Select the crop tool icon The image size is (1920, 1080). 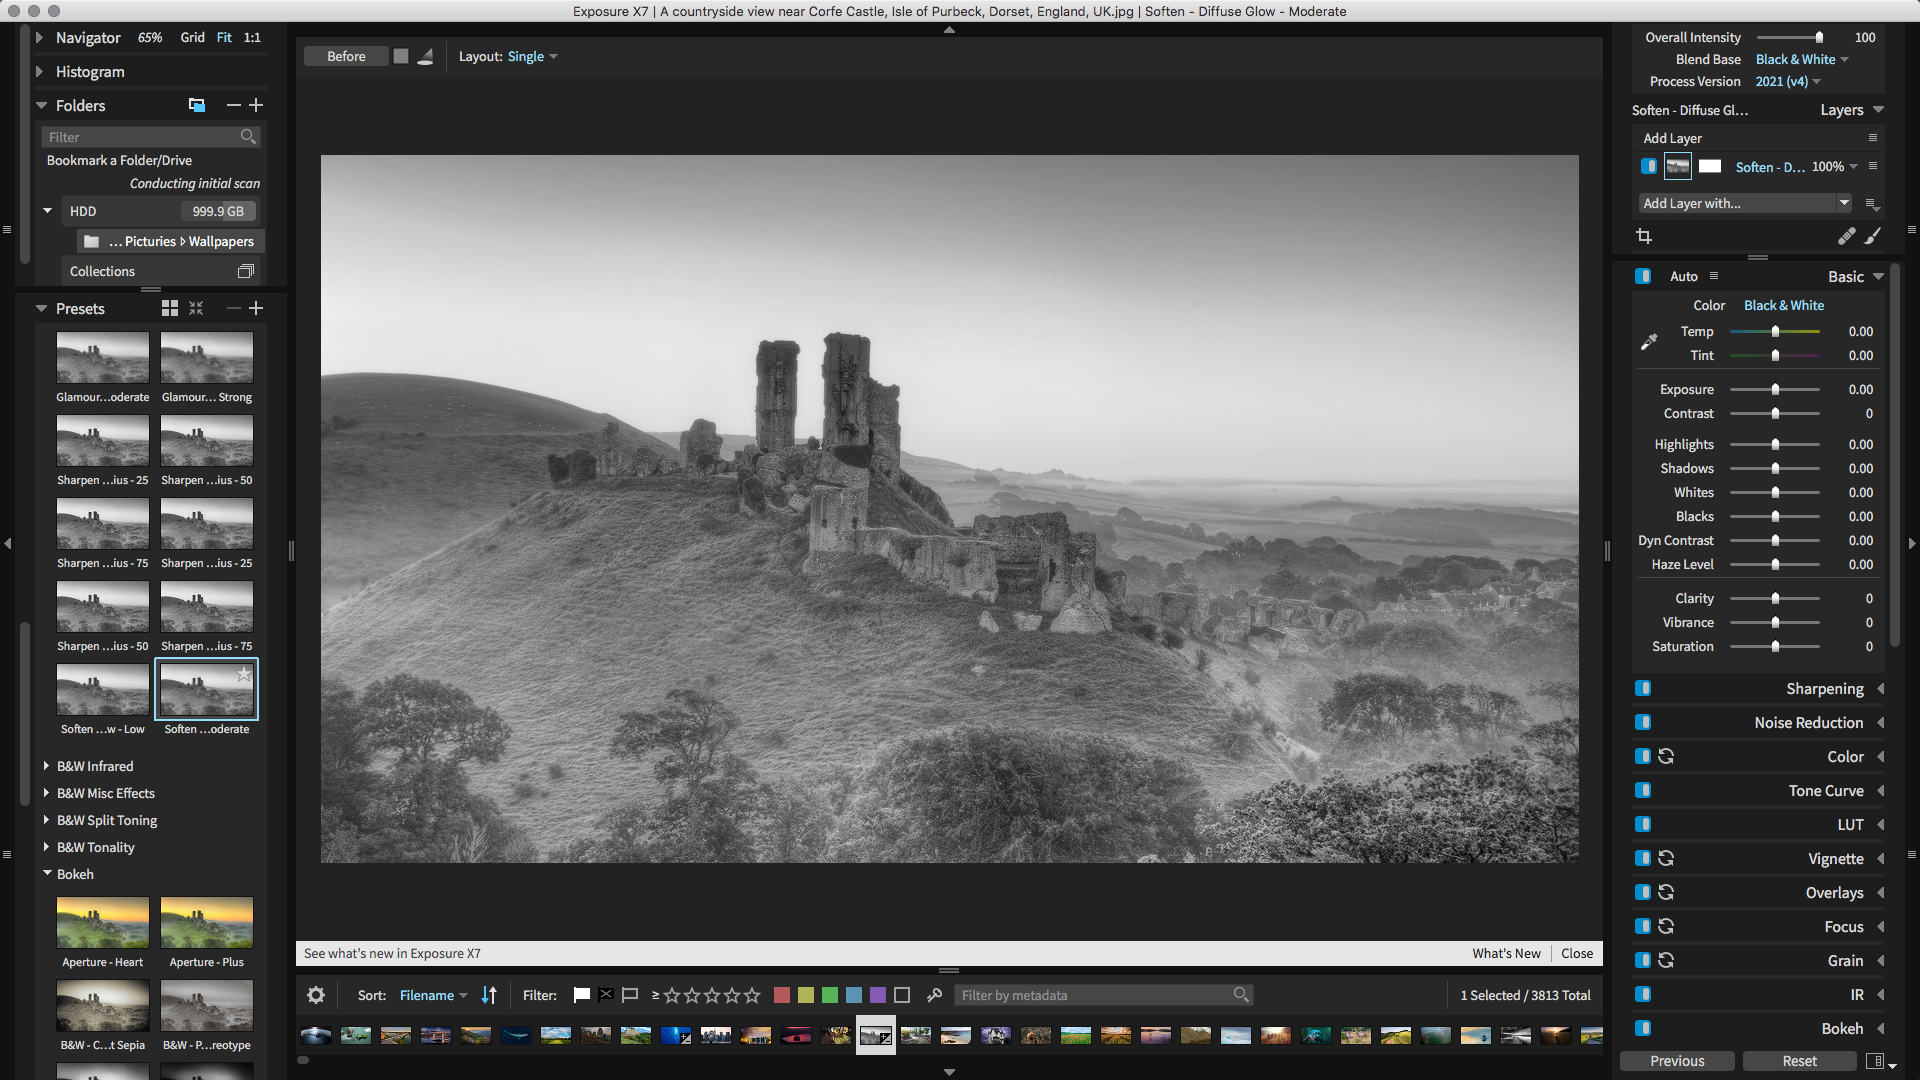click(1644, 236)
